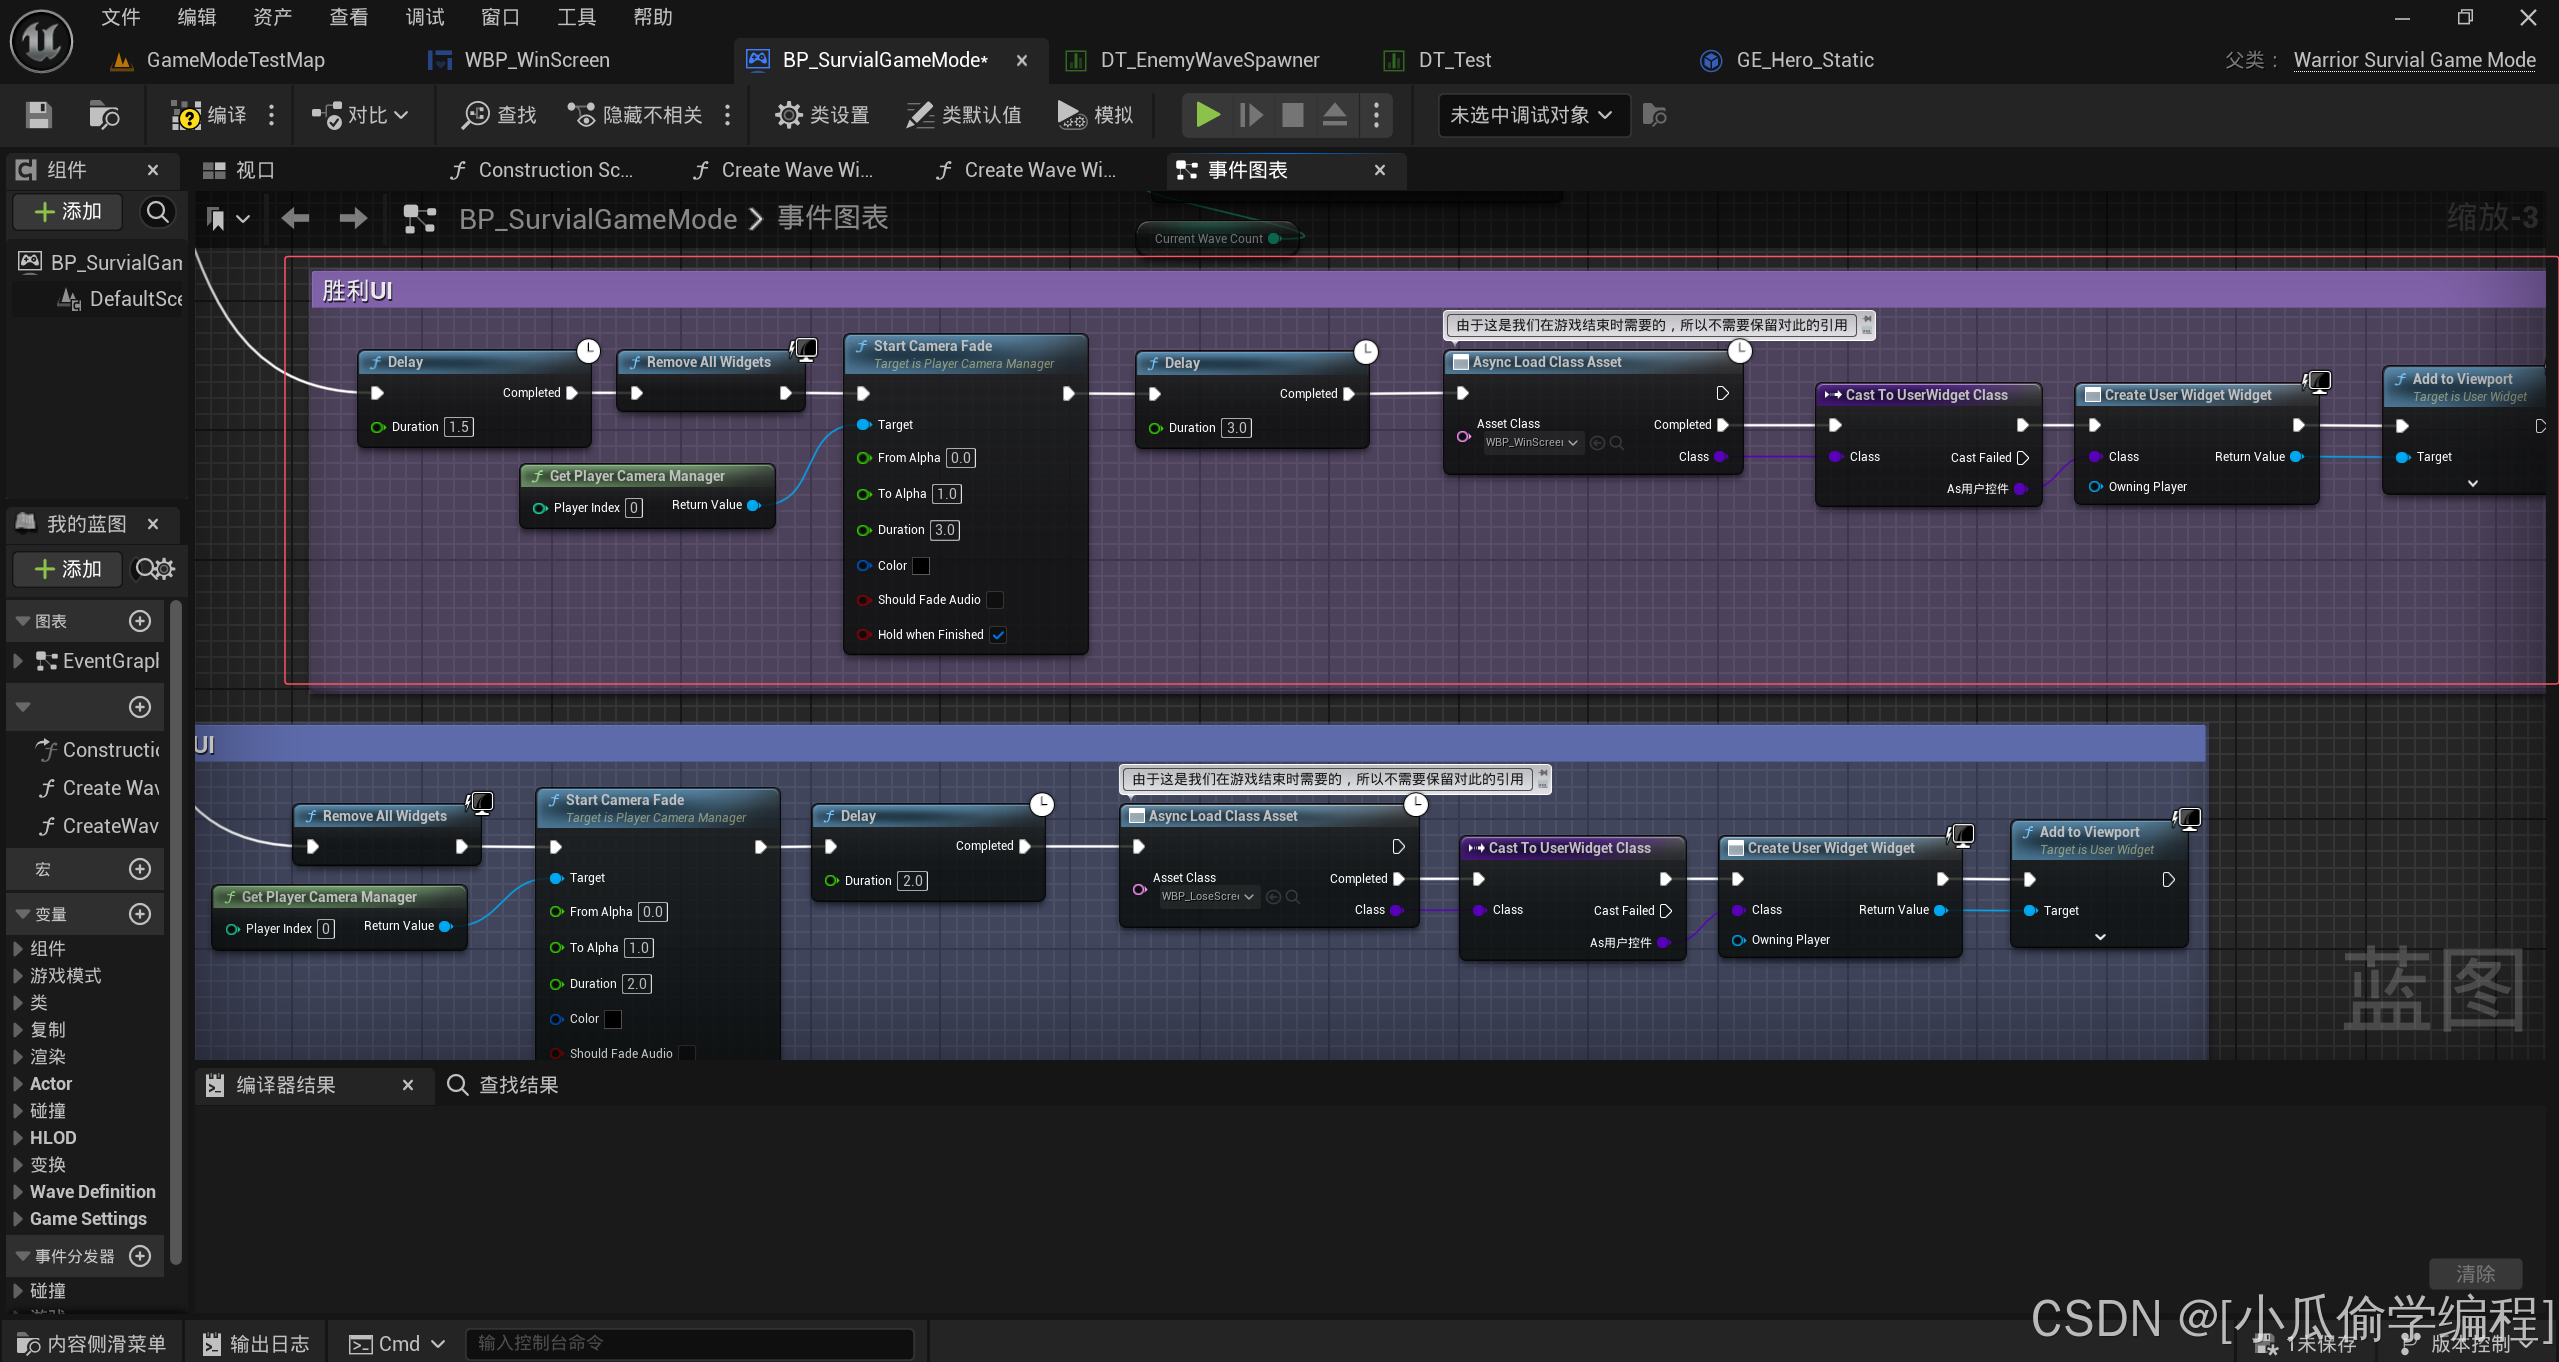The image size is (2559, 1362).
Task: Toggle Should Fade Audio in win UI node
Action: pyautogui.click(x=995, y=600)
